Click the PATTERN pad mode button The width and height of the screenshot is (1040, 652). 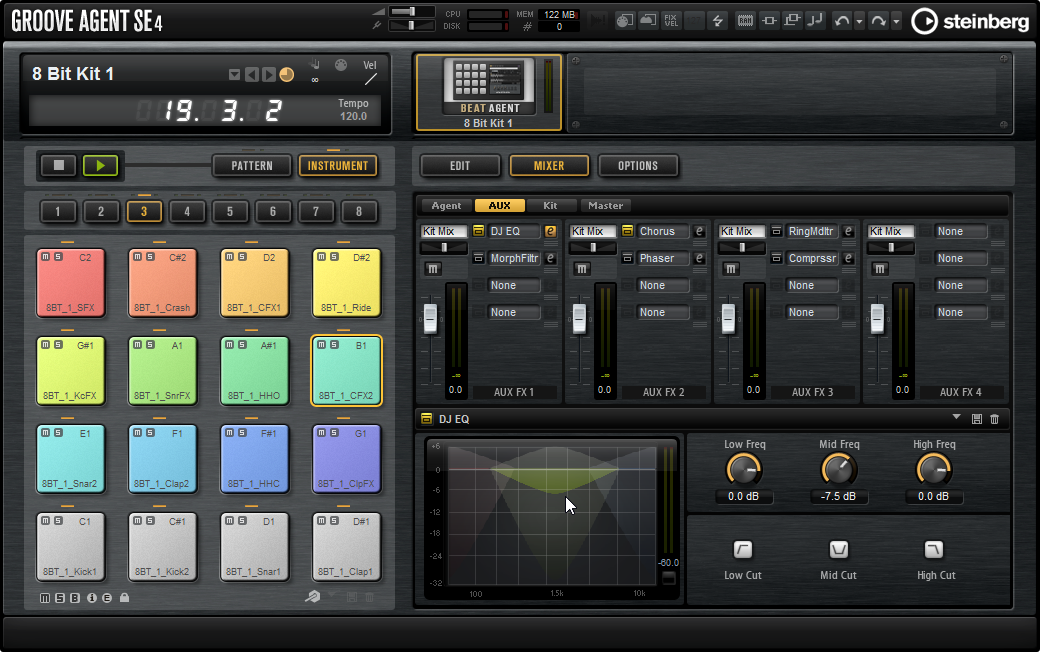(252, 166)
